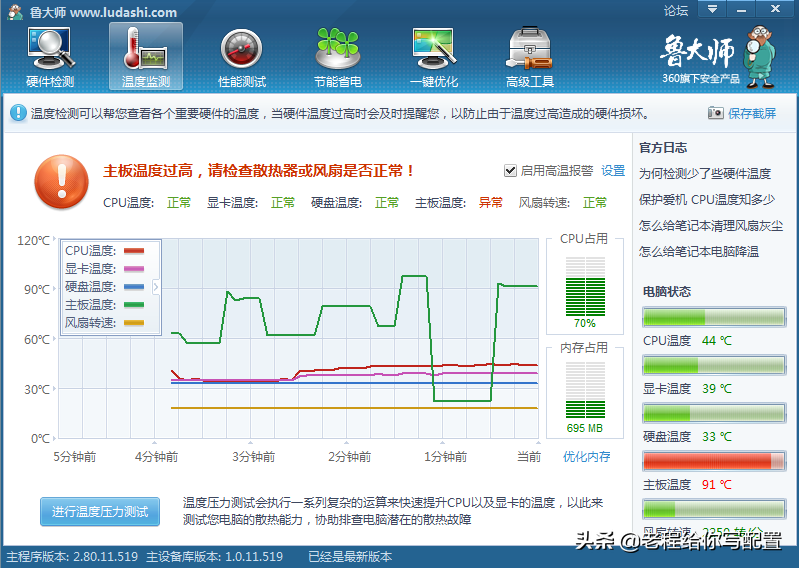Click the 官方日志 section heading

click(x=663, y=148)
